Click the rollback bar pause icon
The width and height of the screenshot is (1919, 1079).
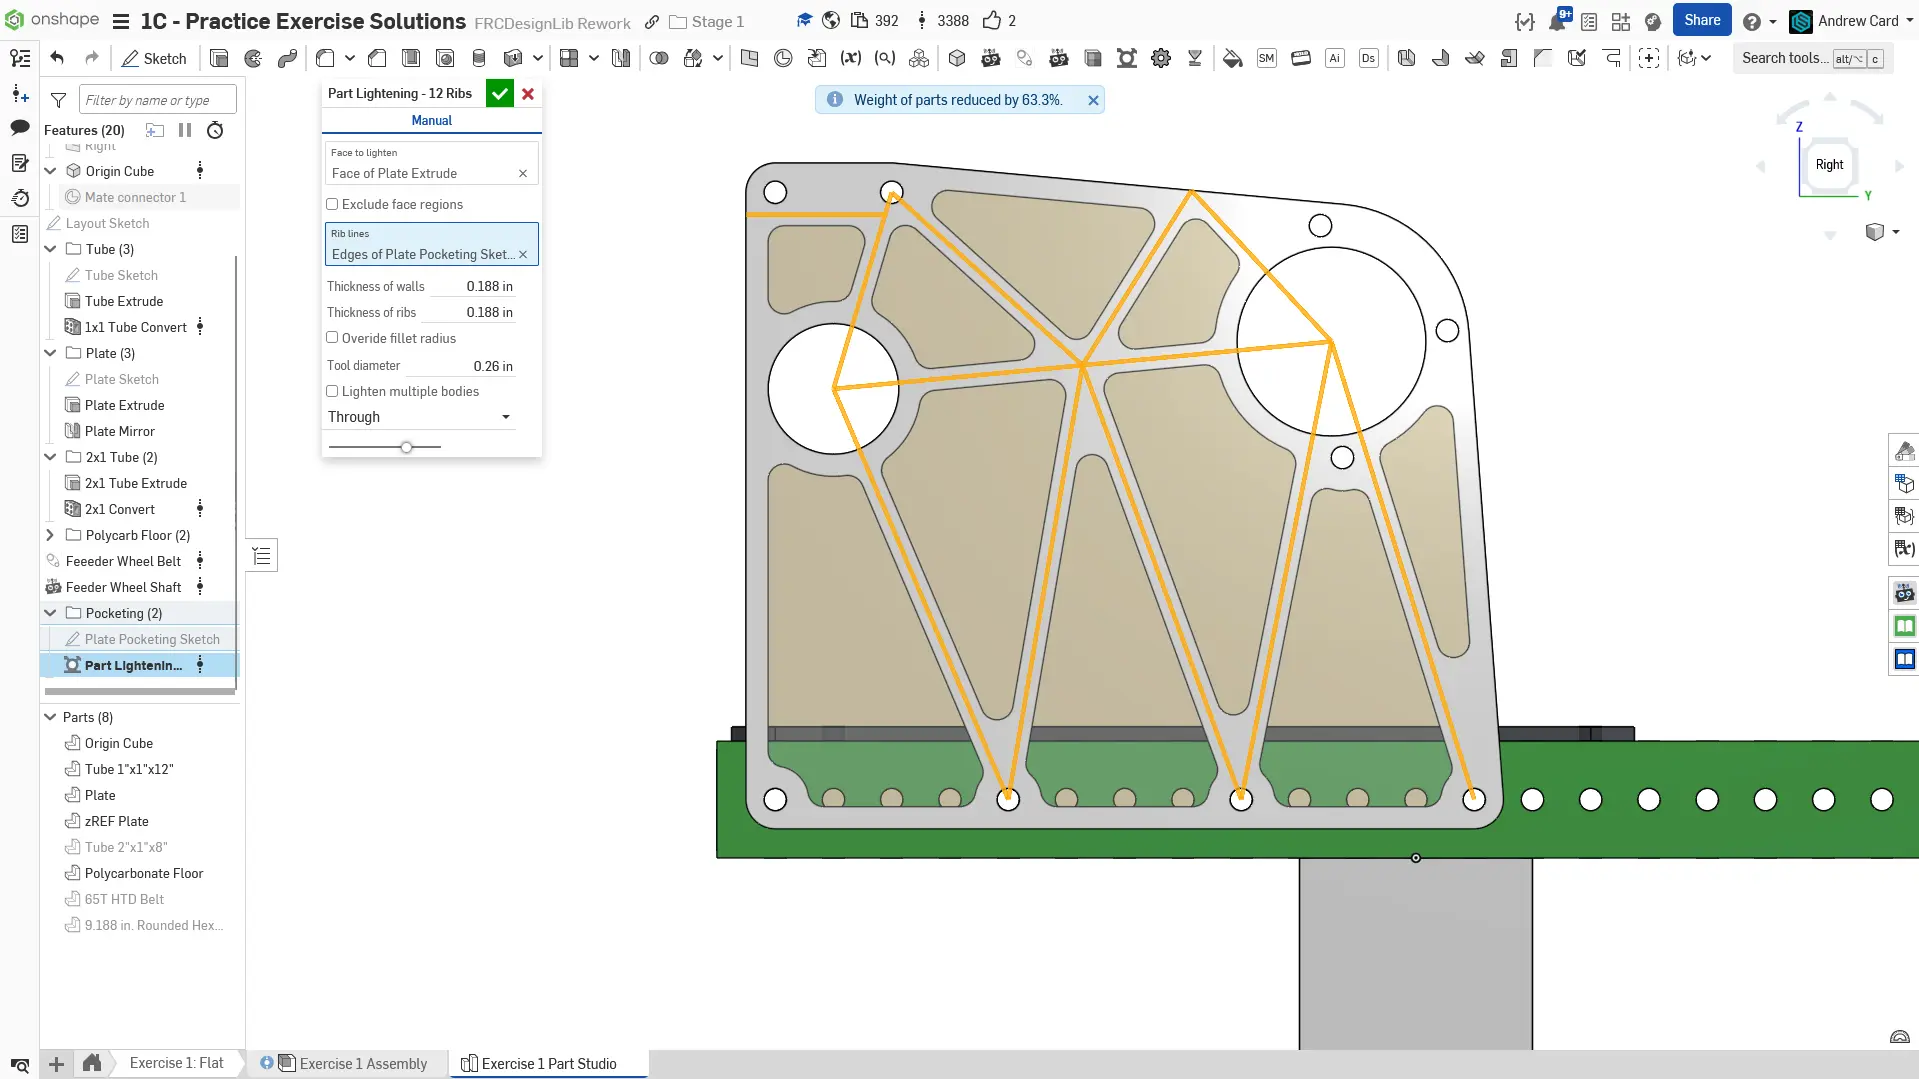[185, 130]
